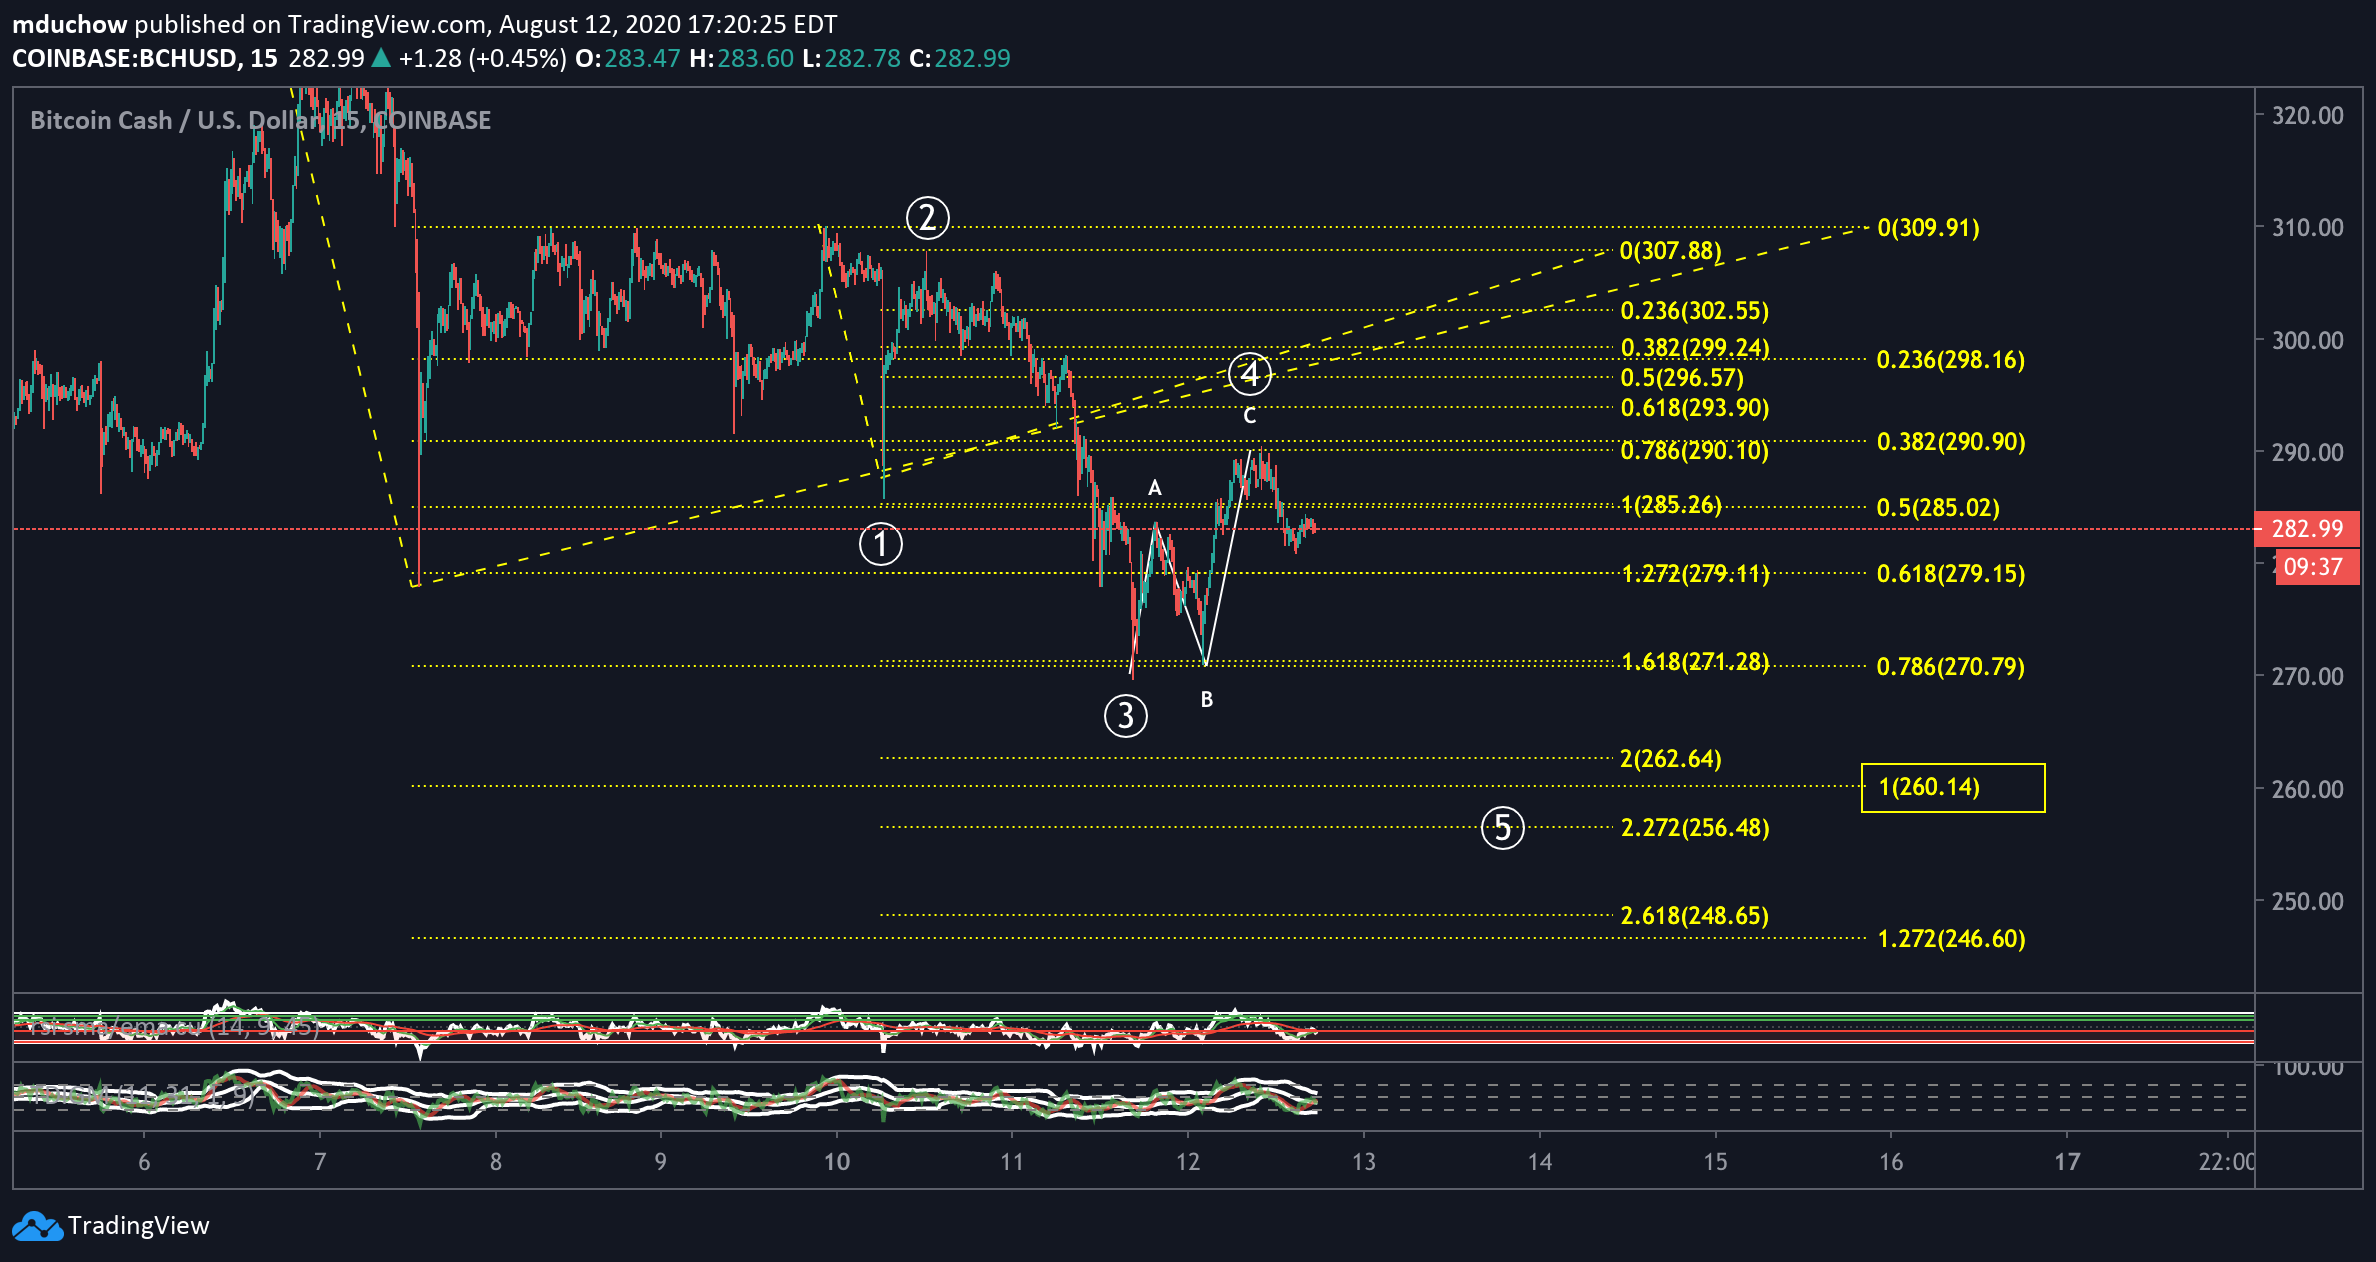Screen dimensions: 2376x1262
Task: Click the green up-triangle next to 282.99
Action: pos(381,58)
